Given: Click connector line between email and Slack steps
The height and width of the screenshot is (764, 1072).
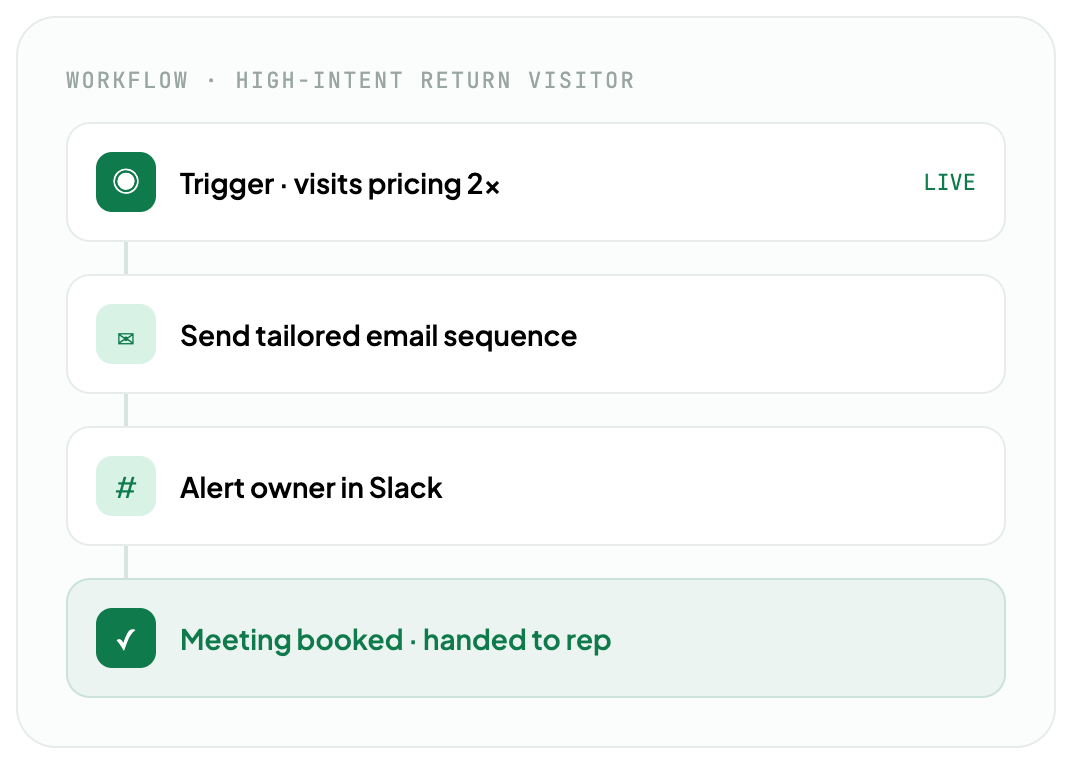Looking at the screenshot, I should pyautogui.click(x=126, y=410).
